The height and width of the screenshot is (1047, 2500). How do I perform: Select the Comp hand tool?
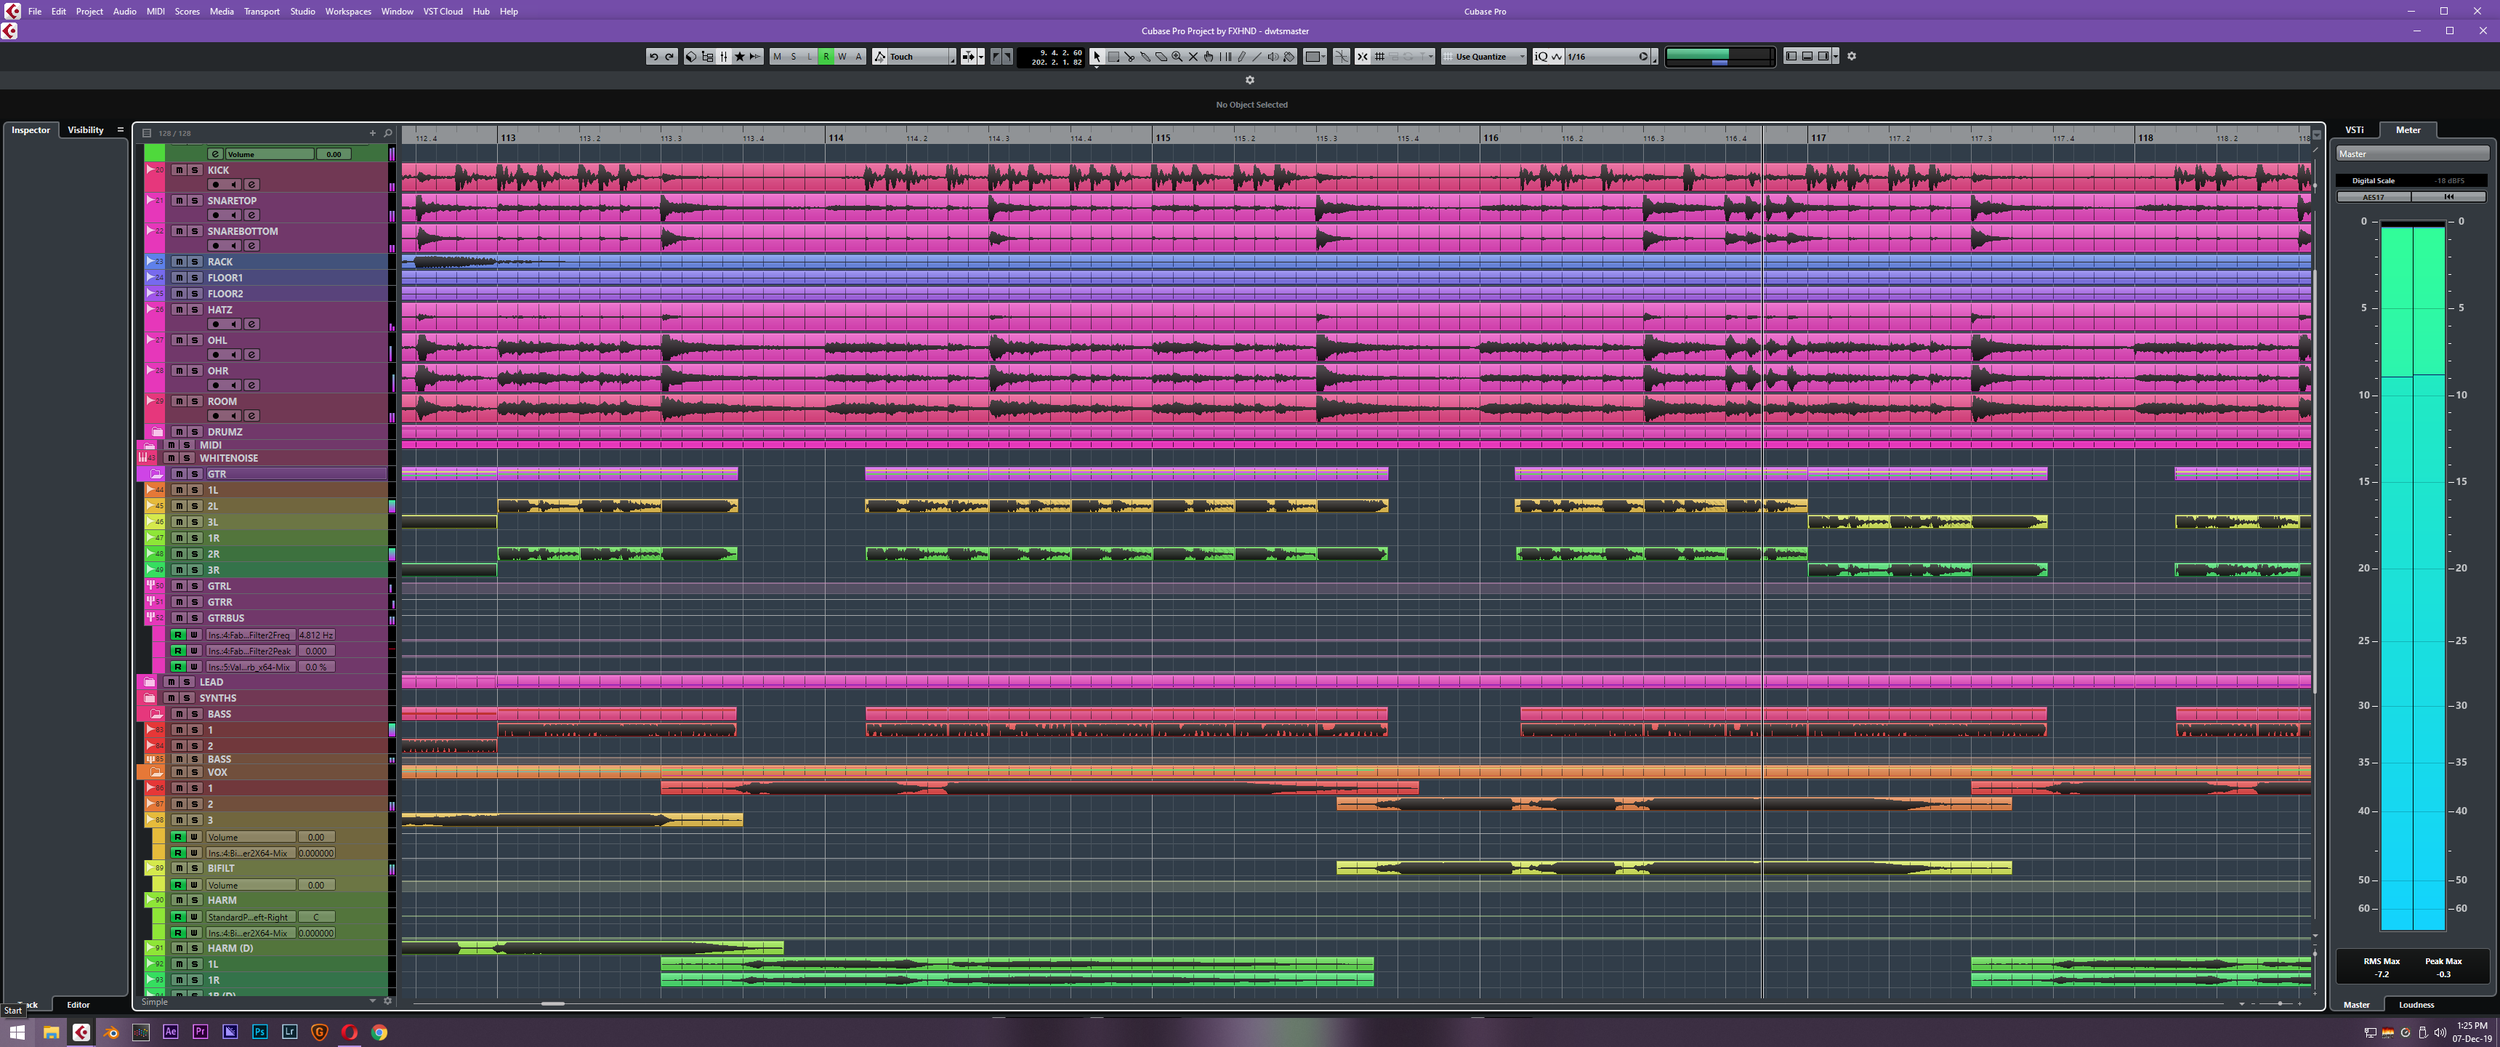(x=1208, y=56)
